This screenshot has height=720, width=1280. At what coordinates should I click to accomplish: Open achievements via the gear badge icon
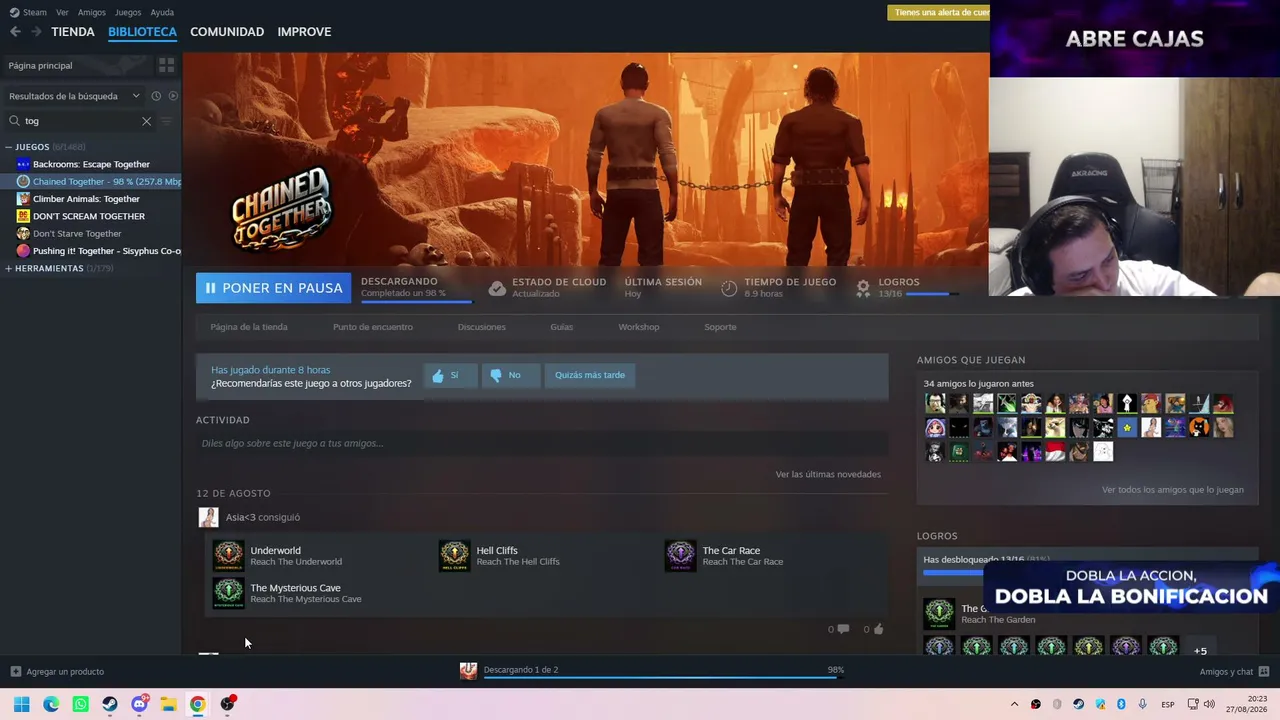(863, 288)
